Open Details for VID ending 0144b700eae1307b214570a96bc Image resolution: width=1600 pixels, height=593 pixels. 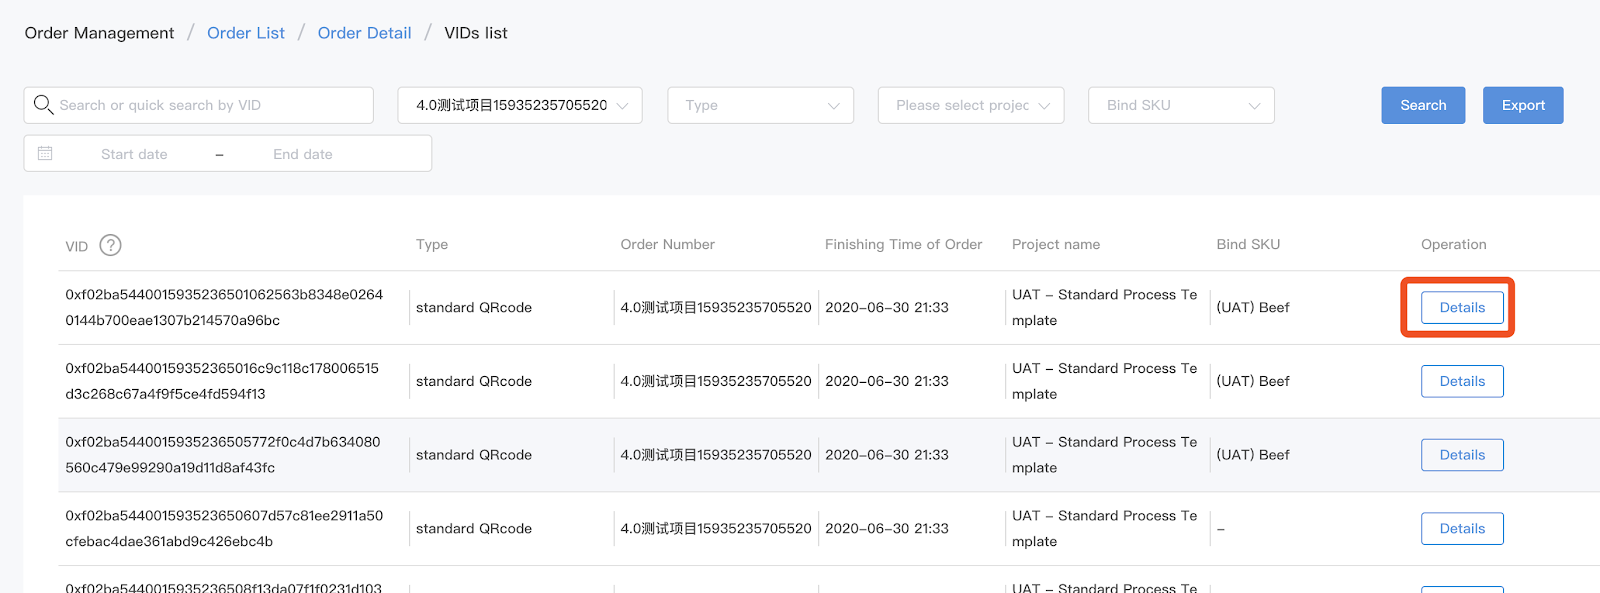pyautogui.click(x=1462, y=307)
